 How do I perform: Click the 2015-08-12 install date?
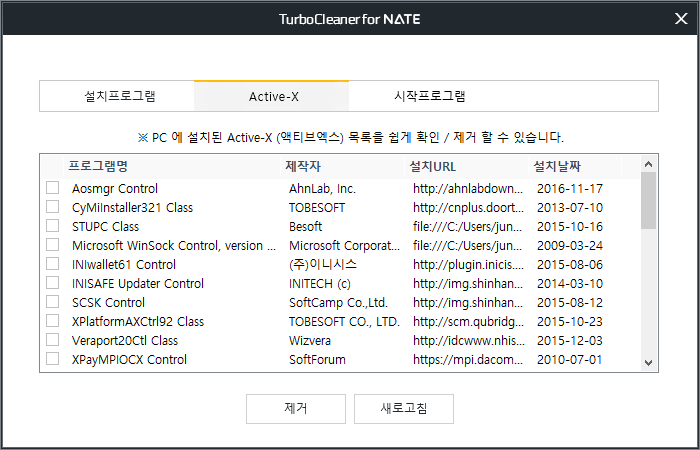(570, 303)
